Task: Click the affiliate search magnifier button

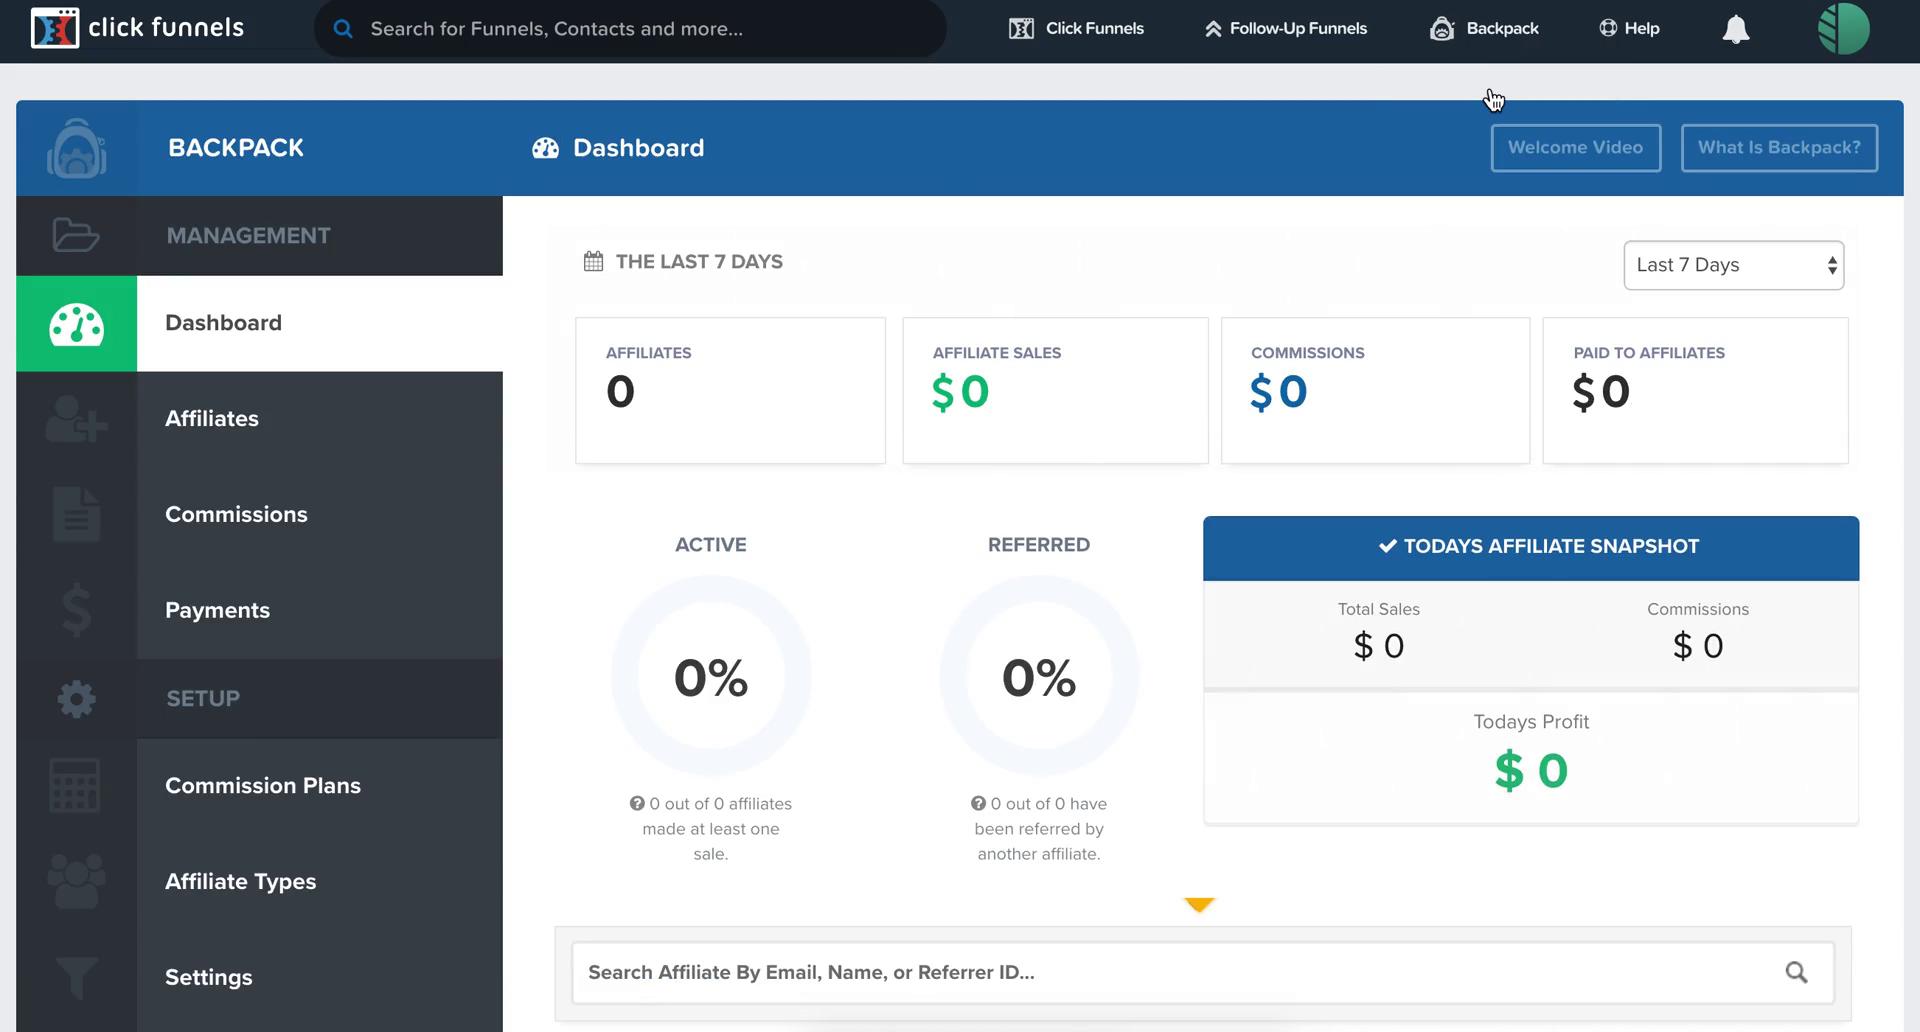Action: click(1796, 972)
